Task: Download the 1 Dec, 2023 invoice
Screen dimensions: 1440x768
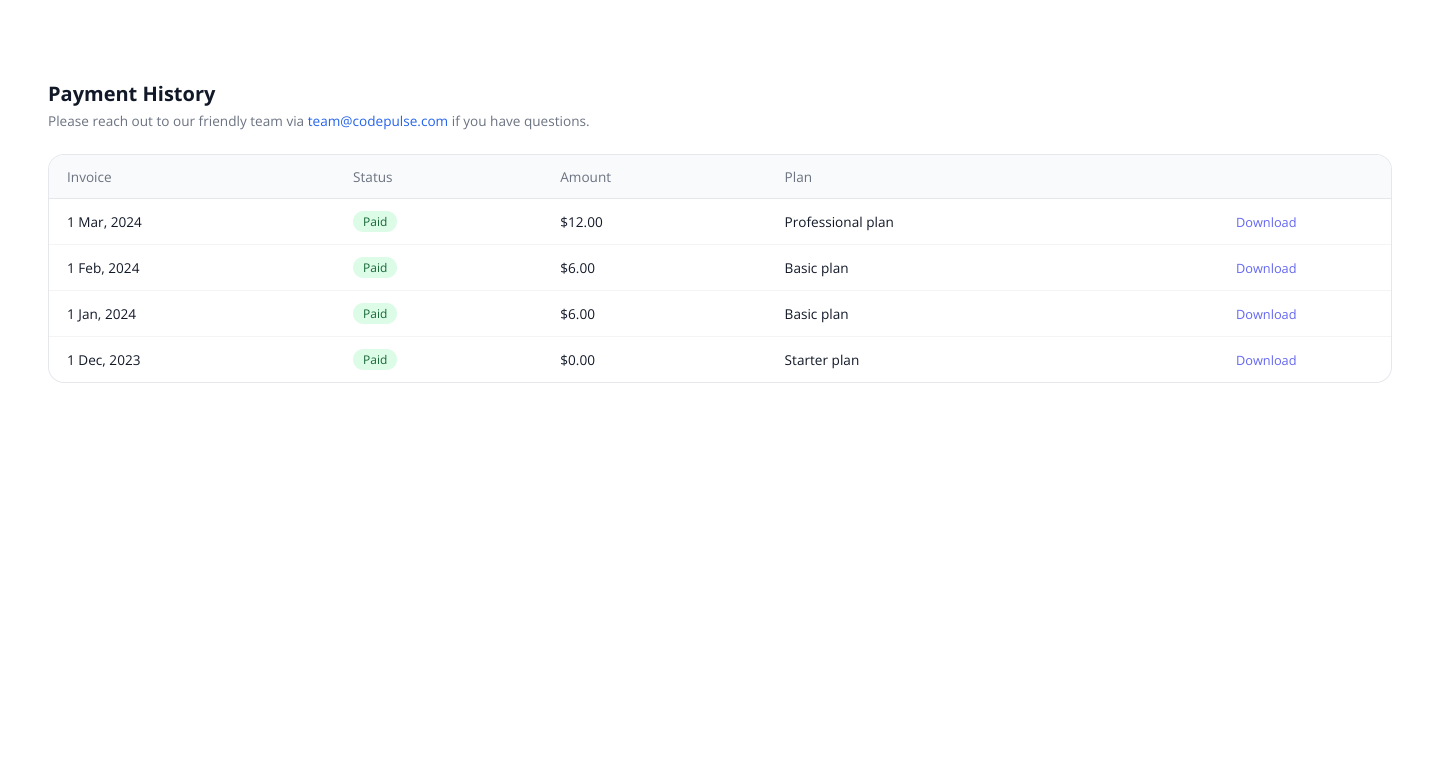Action: [1266, 360]
